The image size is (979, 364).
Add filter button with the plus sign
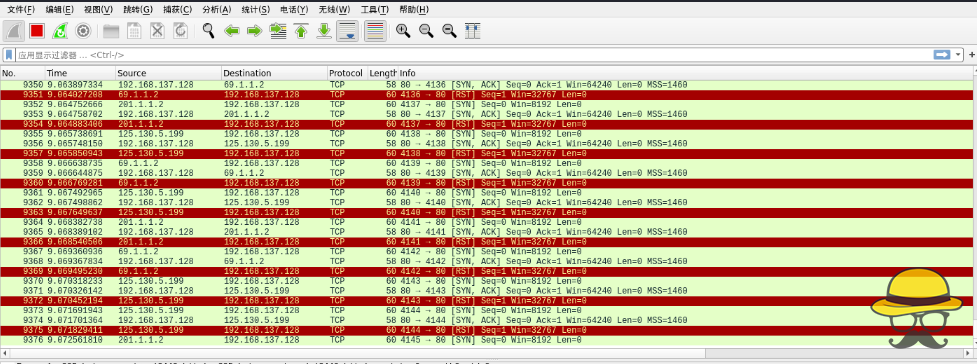pyautogui.click(x=972, y=55)
